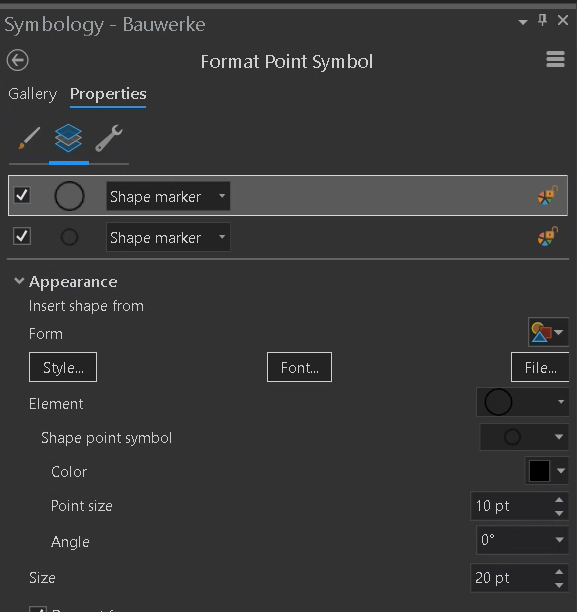Uncheck the first Shape marker layer checkbox

(22, 195)
